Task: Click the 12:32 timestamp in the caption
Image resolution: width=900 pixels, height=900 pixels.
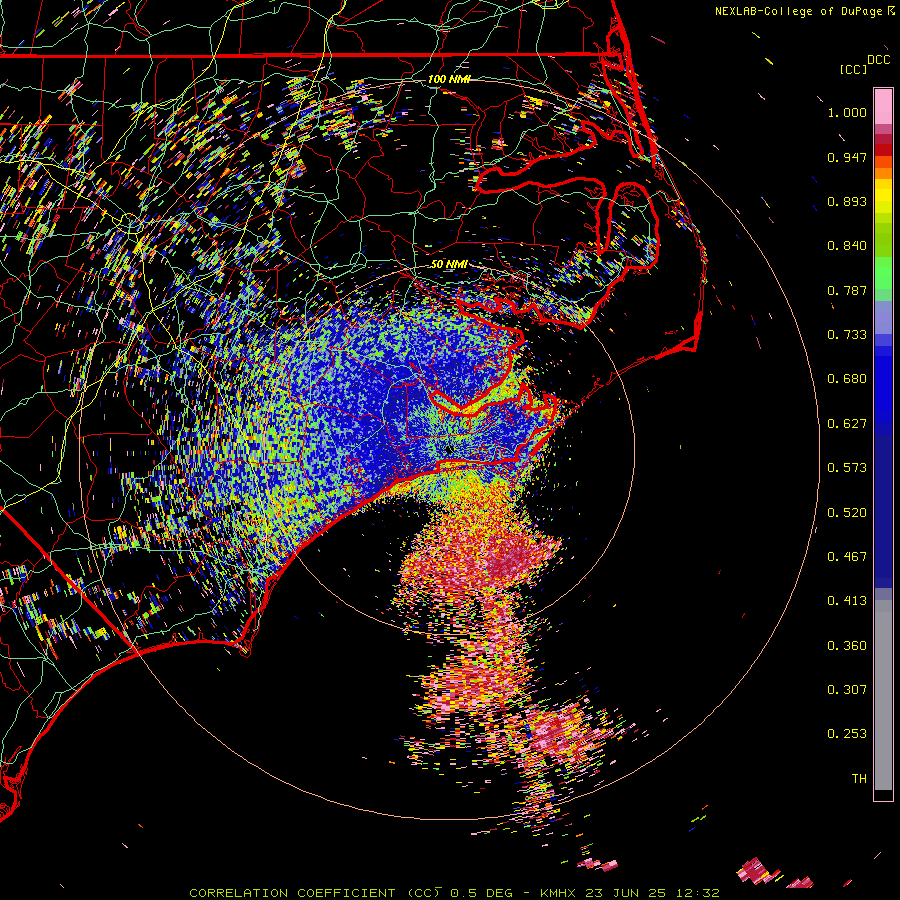Action: tap(697, 893)
